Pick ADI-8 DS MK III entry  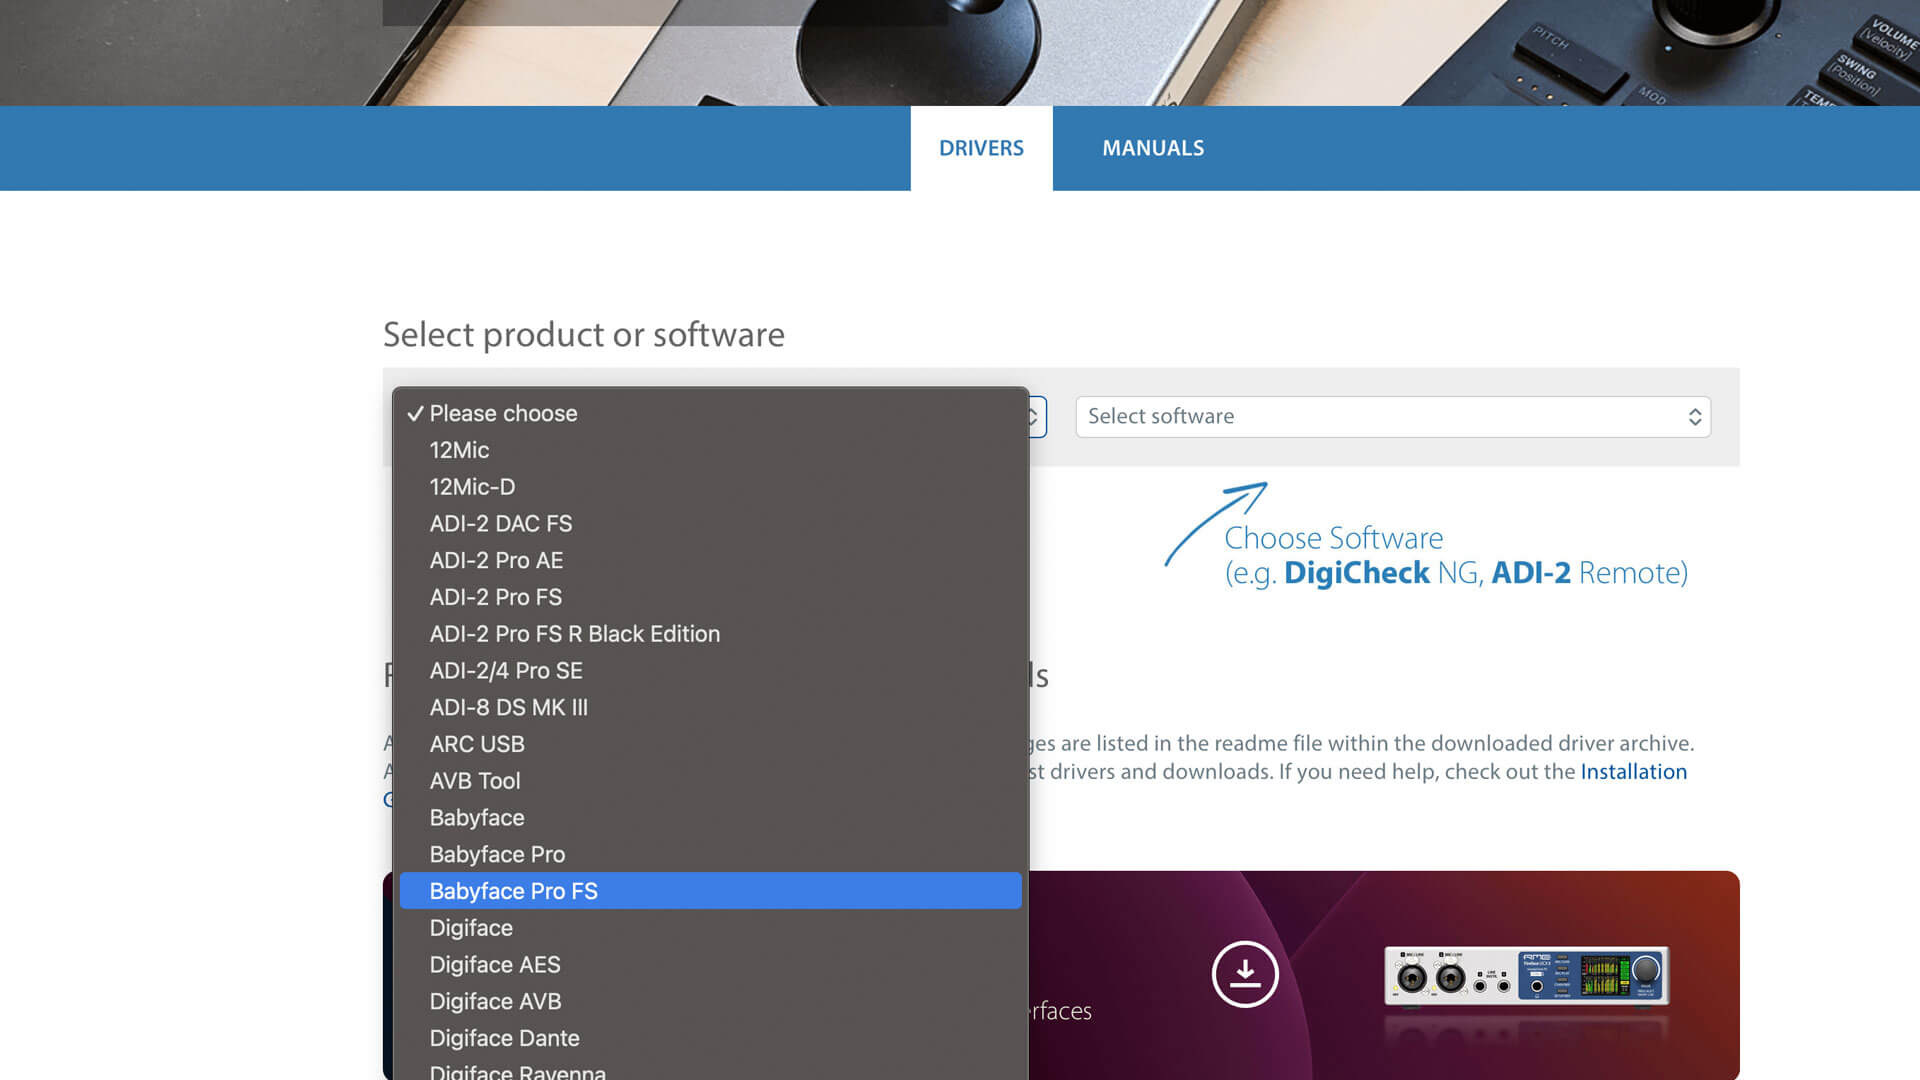tap(508, 708)
